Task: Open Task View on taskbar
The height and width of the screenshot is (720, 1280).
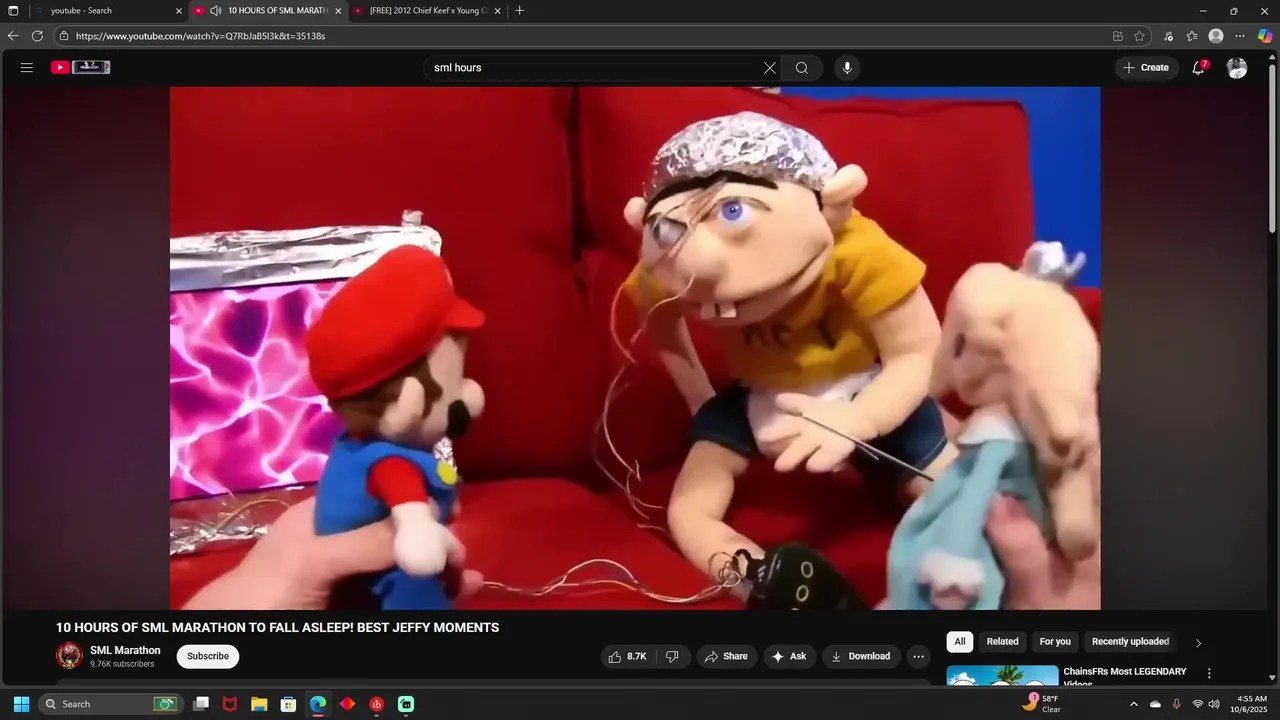Action: (201, 704)
